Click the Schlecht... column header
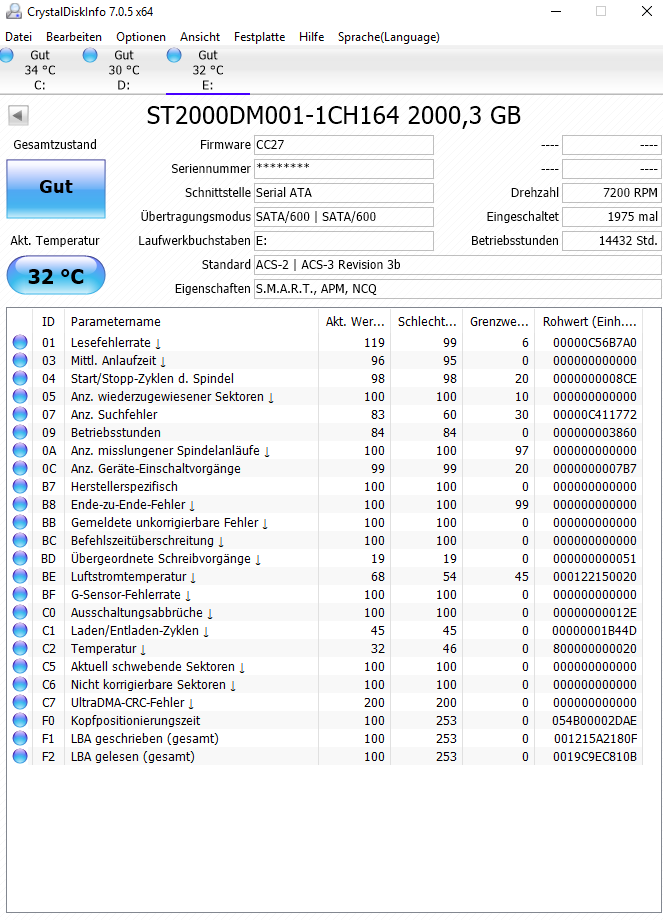The width and height of the screenshot is (663, 920). 427,322
